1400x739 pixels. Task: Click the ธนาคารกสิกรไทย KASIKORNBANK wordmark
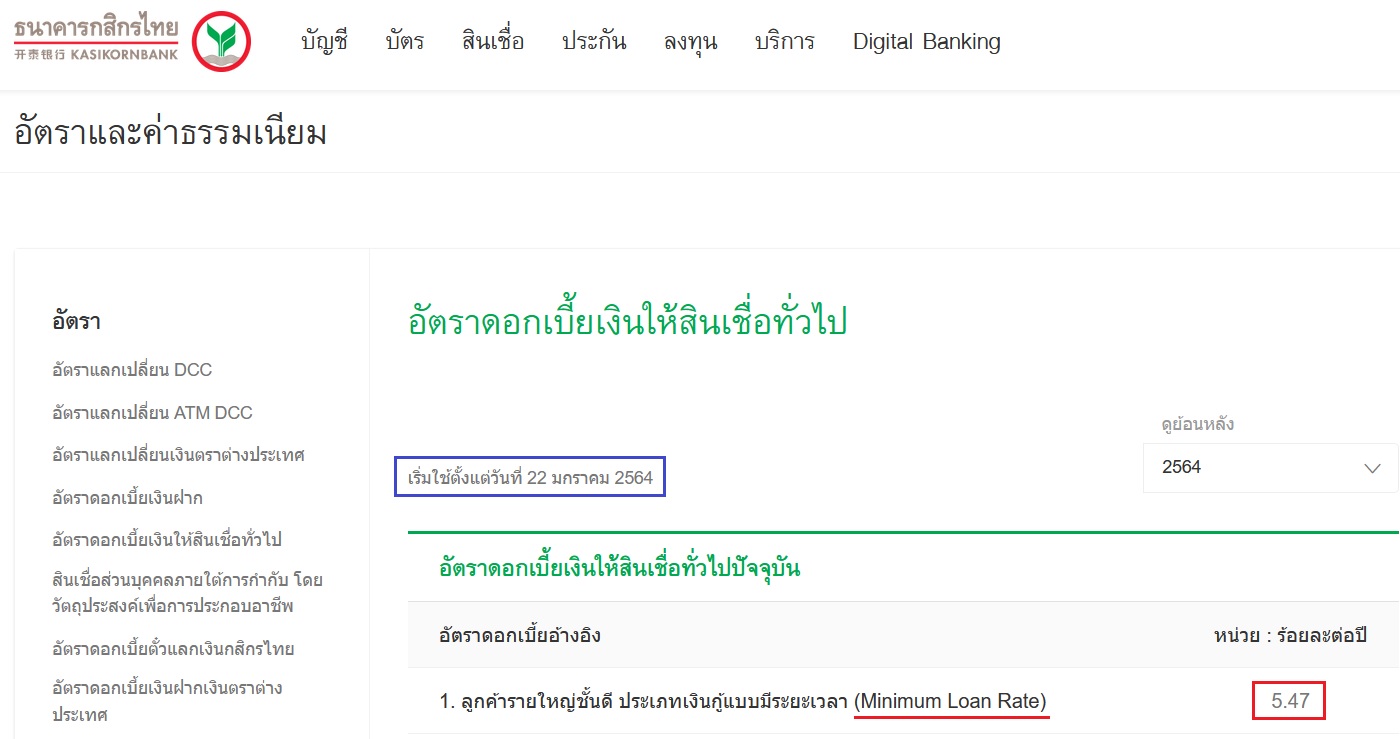click(96, 38)
